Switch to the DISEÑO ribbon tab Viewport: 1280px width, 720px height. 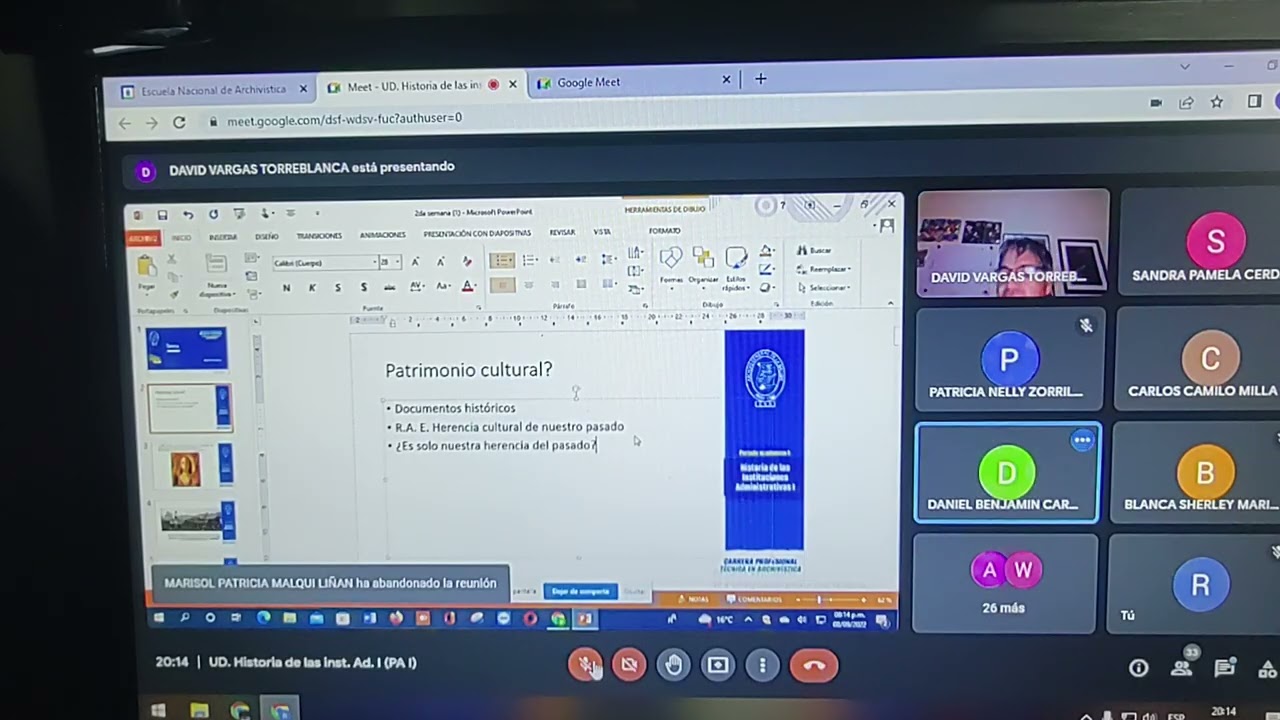pyautogui.click(x=267, y=237)
